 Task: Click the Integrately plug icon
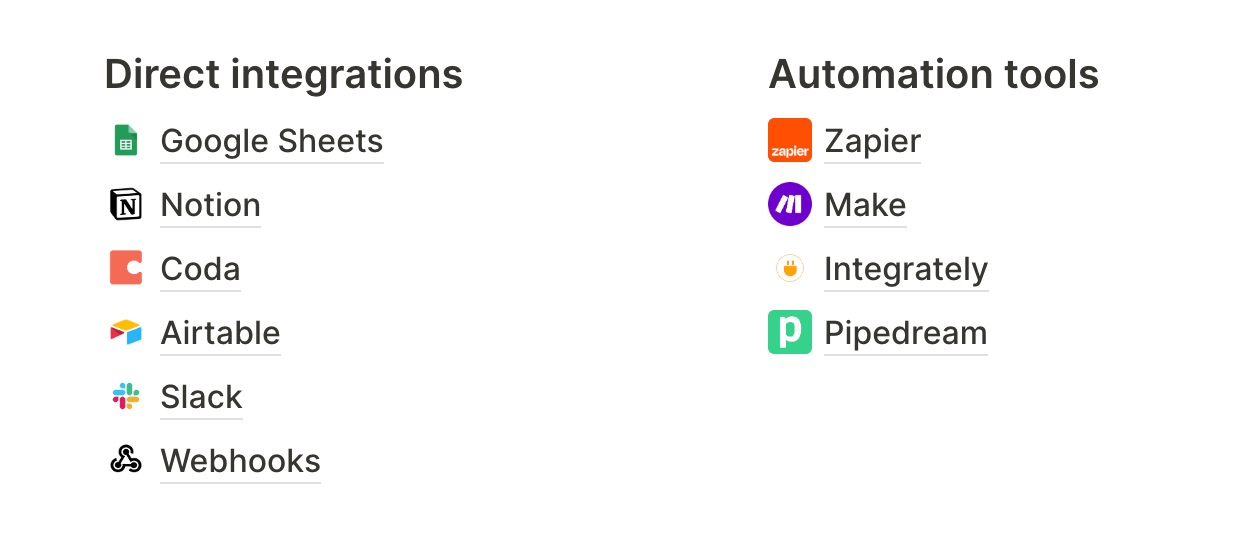pyautogui.click(x=789, y=268)
